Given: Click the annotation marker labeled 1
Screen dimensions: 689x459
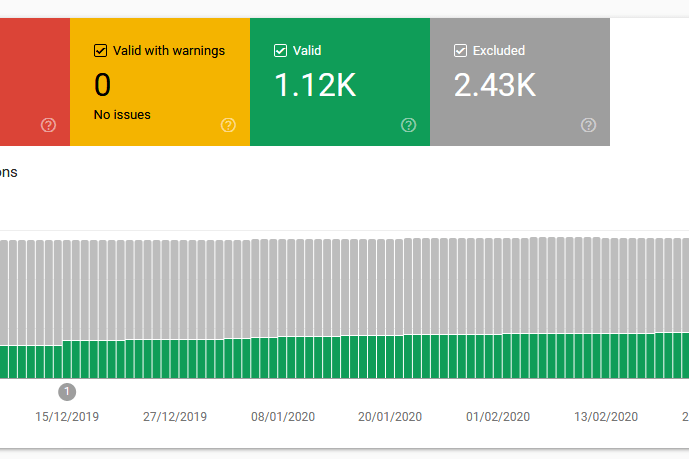Looking at the screenshot, I should tap(67, 391).
